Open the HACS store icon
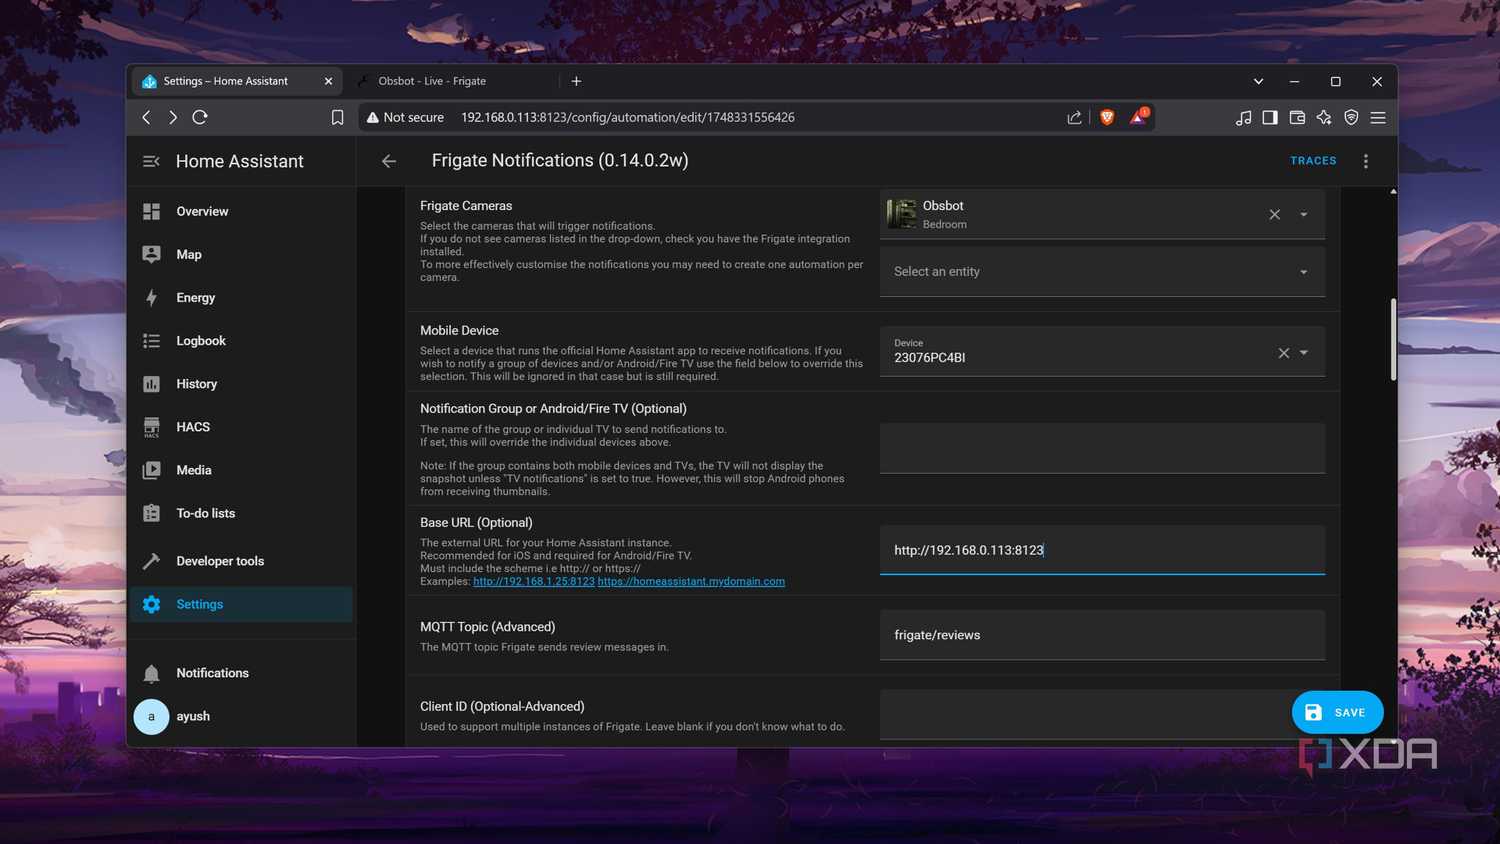Screen dimensions: 1500x844 [151, 427]
